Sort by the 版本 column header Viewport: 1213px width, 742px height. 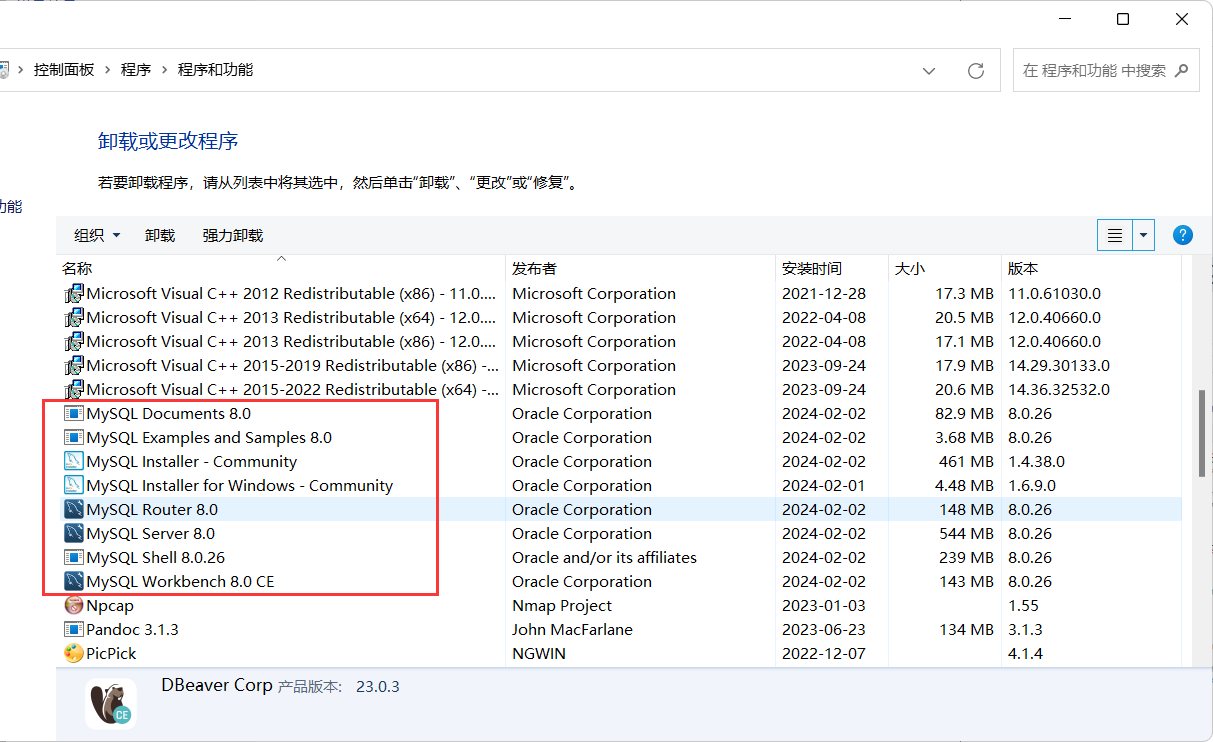1023,268
